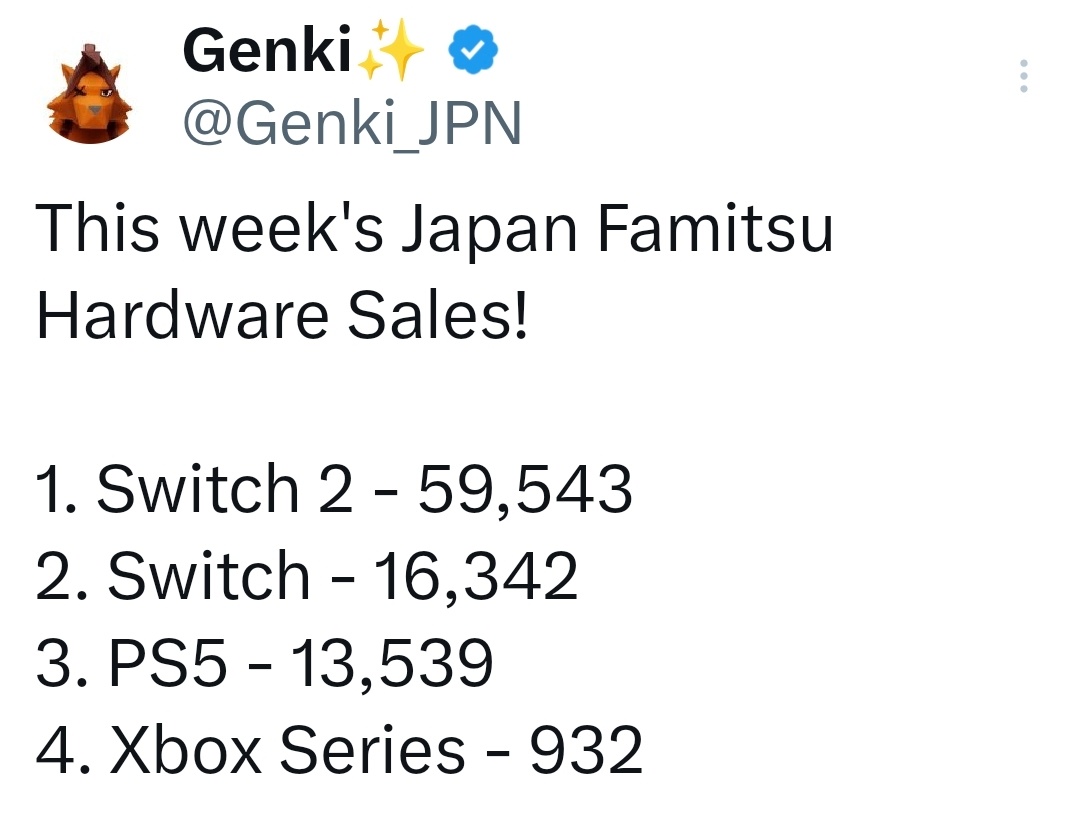This screenshot has height=826, width=1080.
Task: Click the sparkles emoji beside Genki
Action: pyautogui.click(x=391, y=52)
